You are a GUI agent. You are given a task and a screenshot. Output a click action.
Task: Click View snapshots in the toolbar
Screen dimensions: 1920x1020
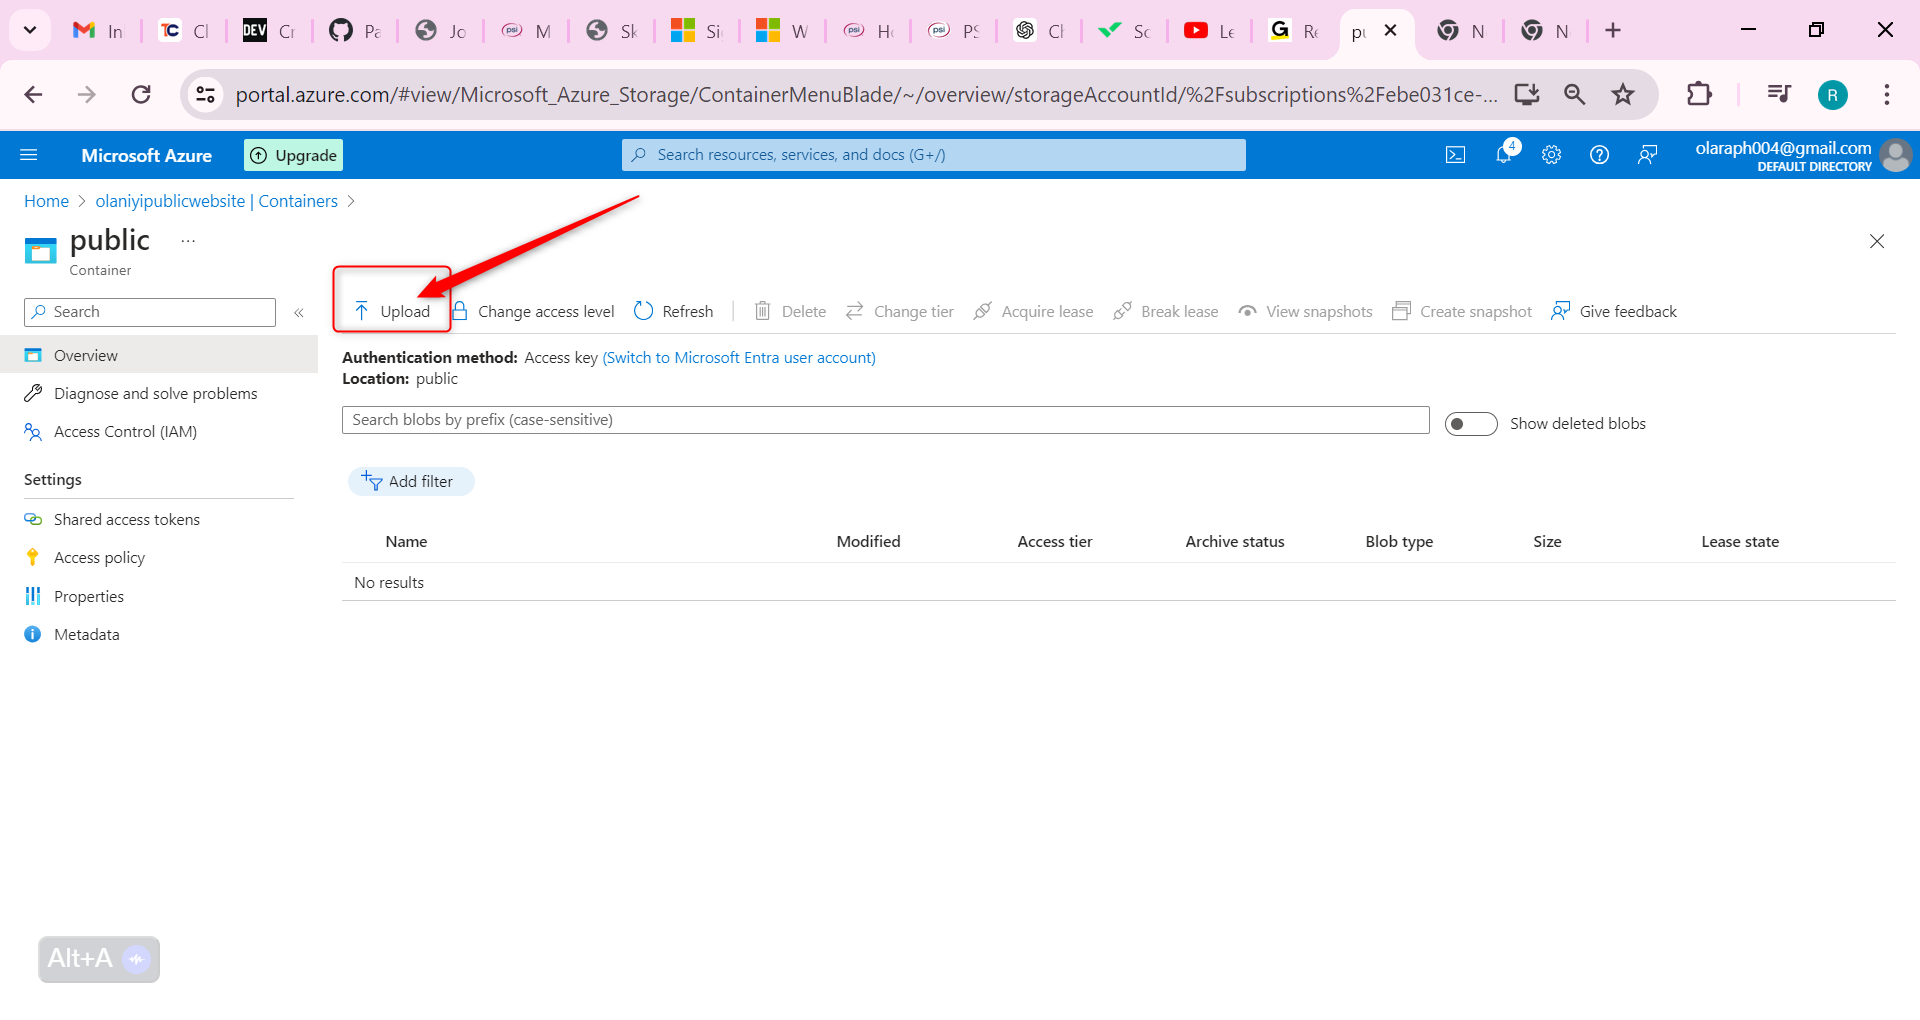coord(1305,311)
